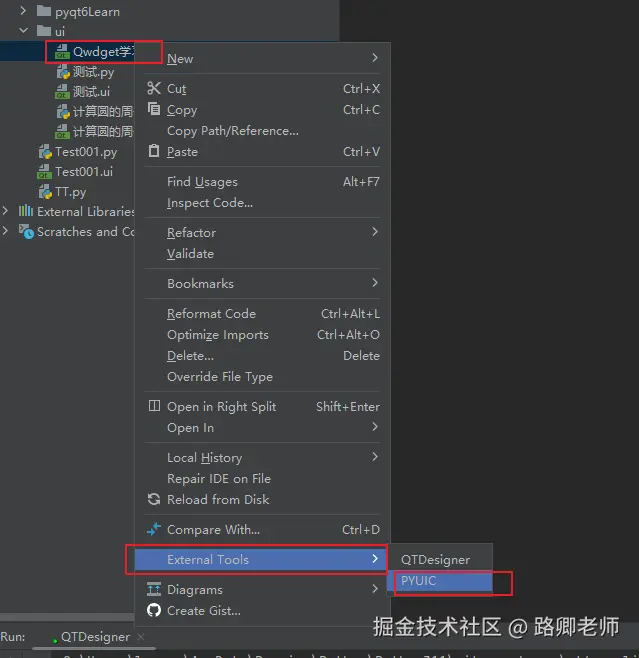Click the External Libraries bars icon
This screenshot has width=639, height=658.
click(x=26, y=211)
